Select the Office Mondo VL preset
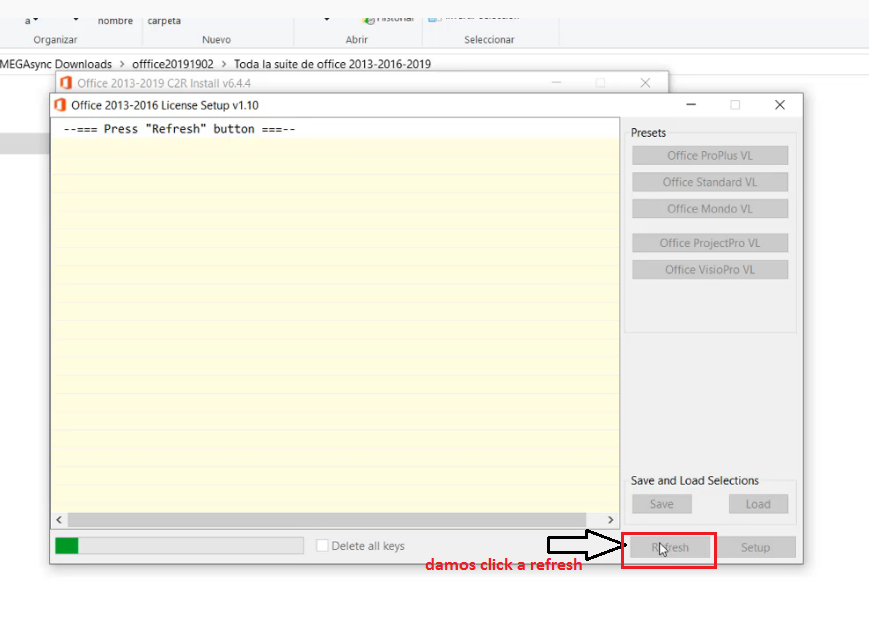This screenshot has width=869, height=621. (710, 209)
